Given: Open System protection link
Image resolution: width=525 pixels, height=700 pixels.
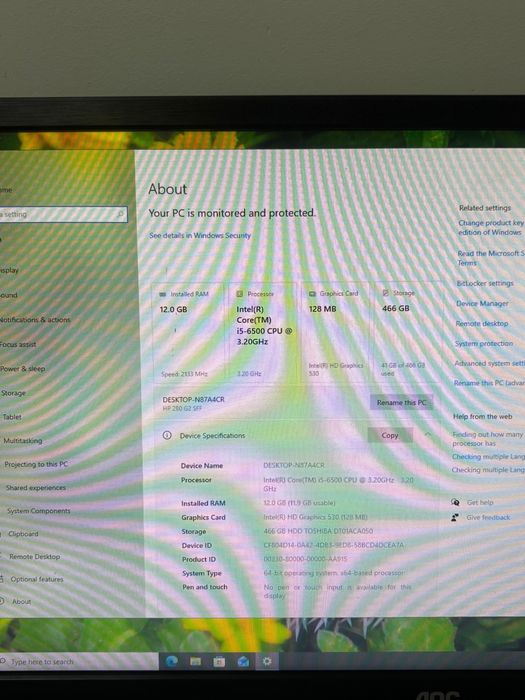Looking at the screenshot, I should [484, 343].
